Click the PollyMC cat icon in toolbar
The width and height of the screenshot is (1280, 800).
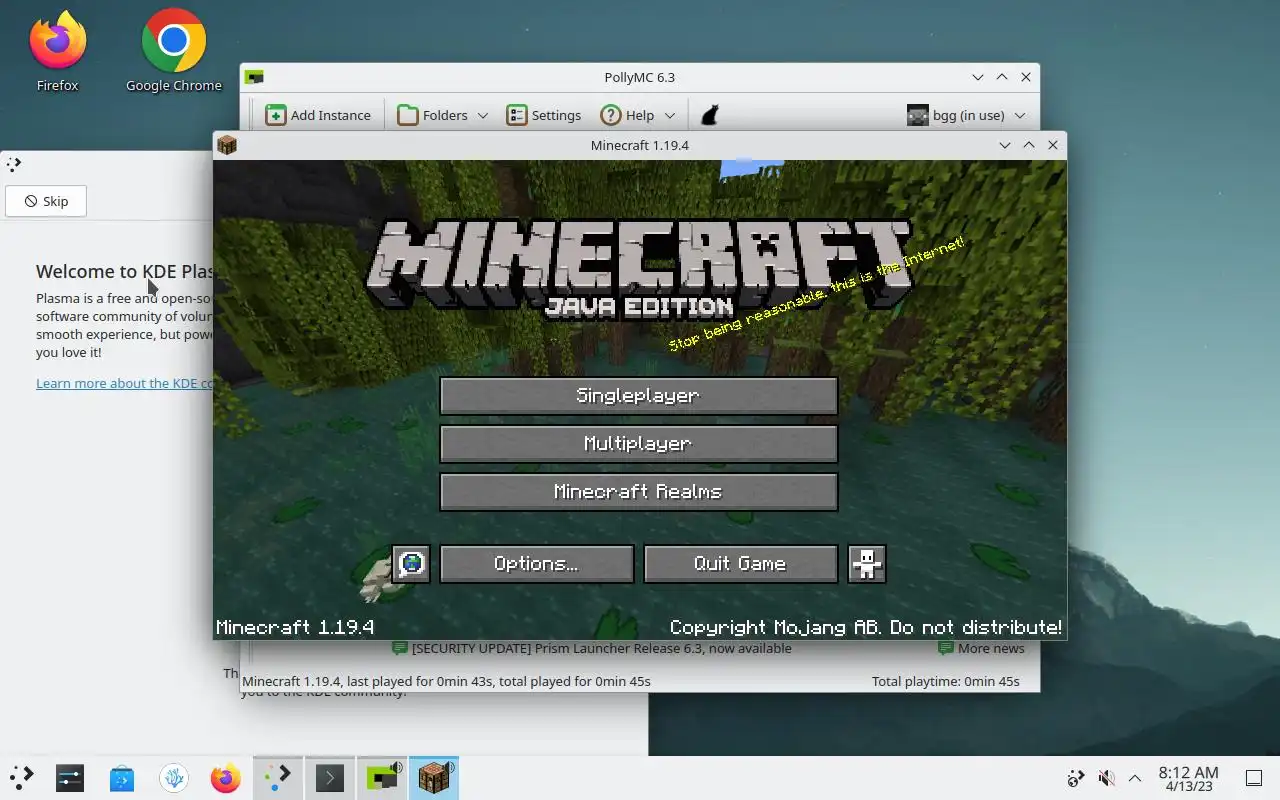pyautogui.click(x=710, y=115)
